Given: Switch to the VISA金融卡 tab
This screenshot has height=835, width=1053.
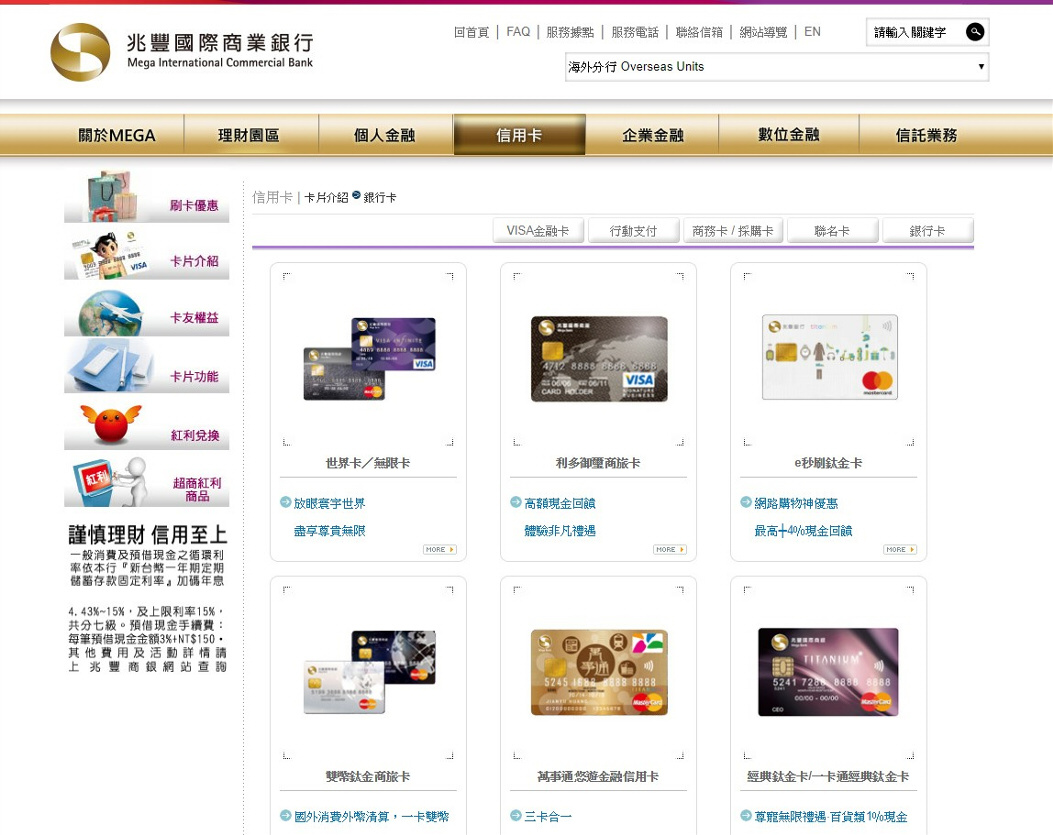Looking at the screenshot, I should click(538, 230).
